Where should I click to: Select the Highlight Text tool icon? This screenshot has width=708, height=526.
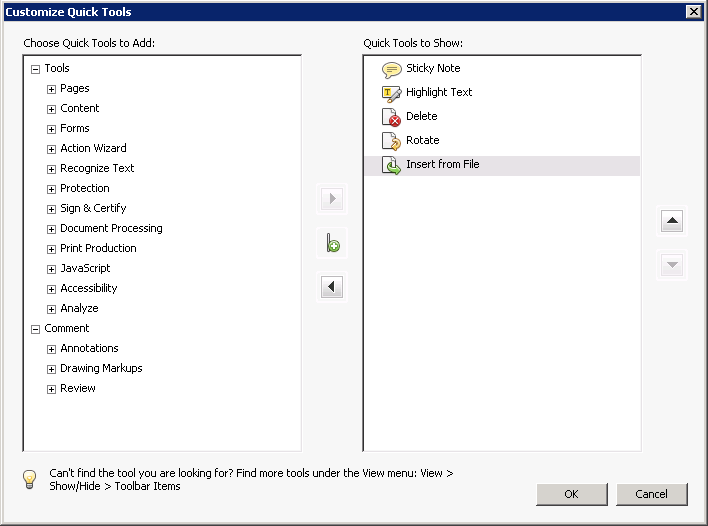coord(391,93)
